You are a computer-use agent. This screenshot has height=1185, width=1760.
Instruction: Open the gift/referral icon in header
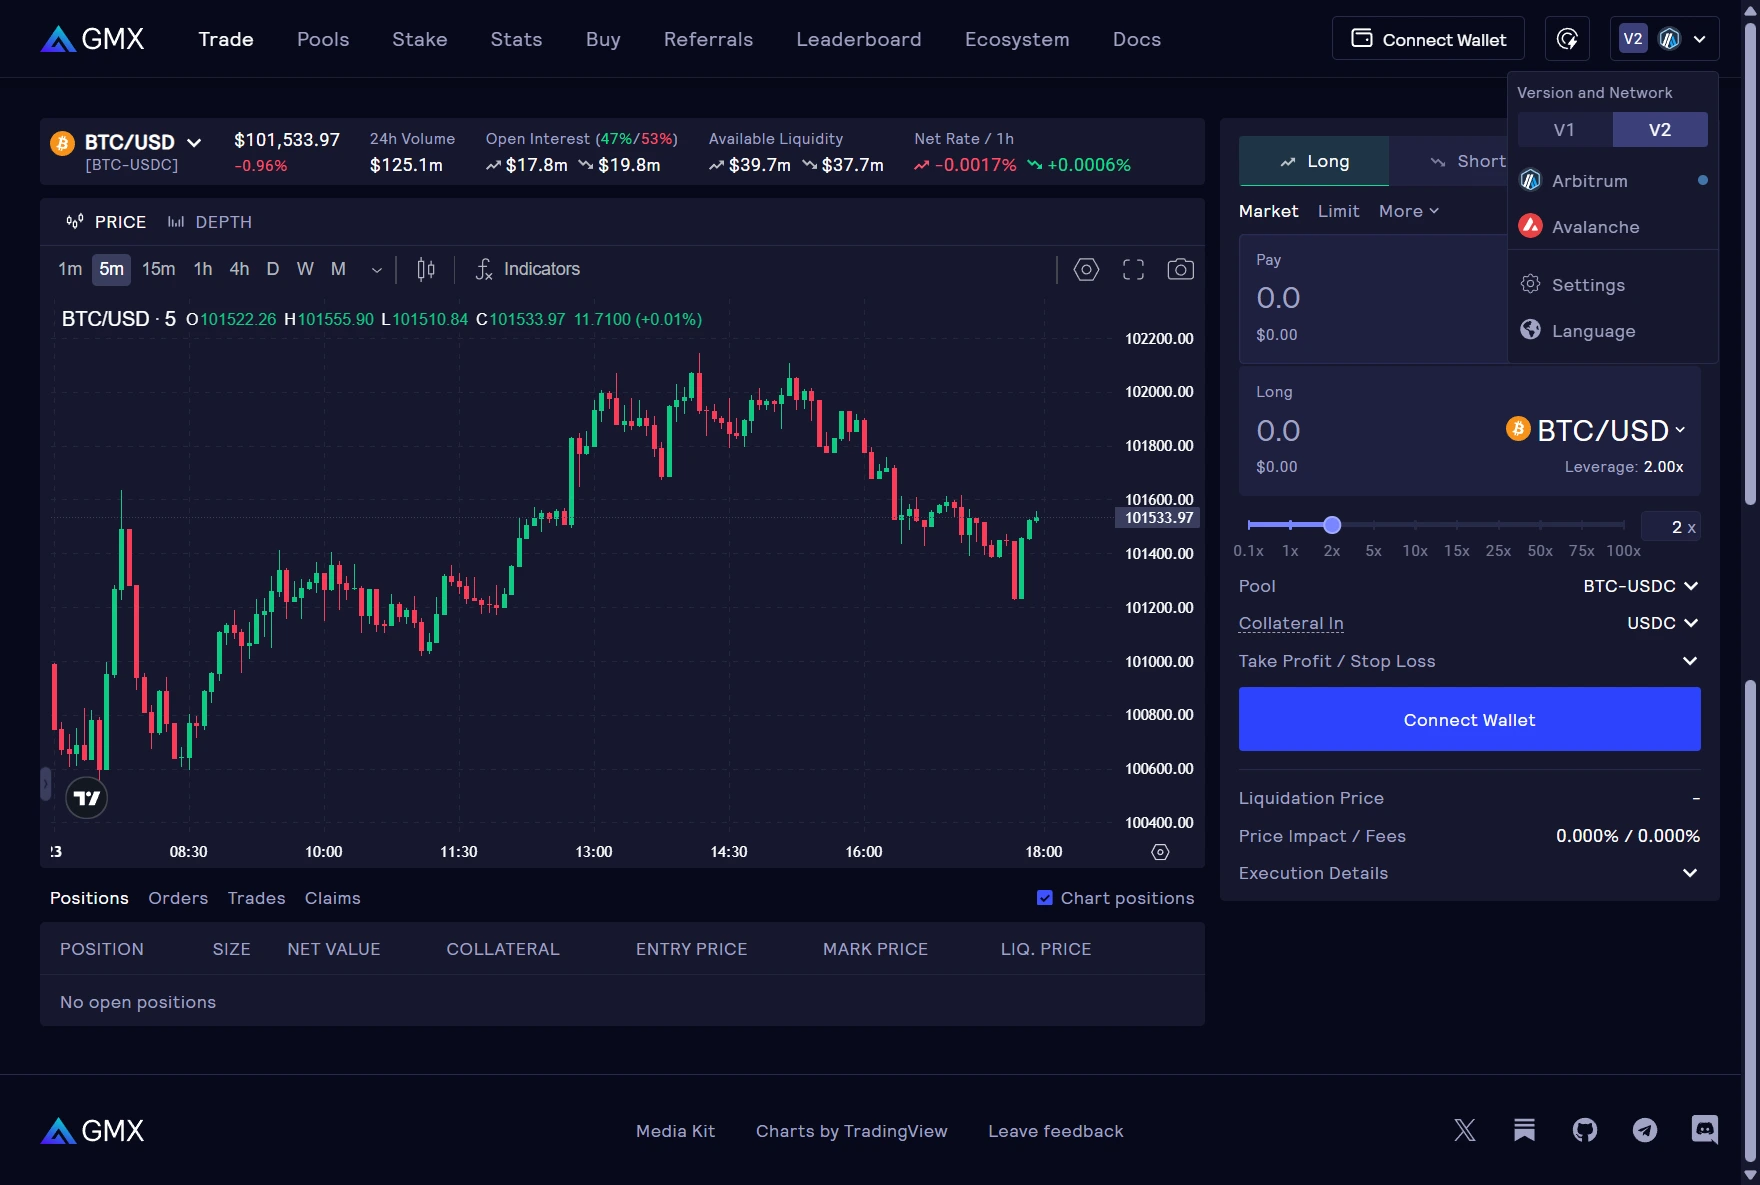1567,39
